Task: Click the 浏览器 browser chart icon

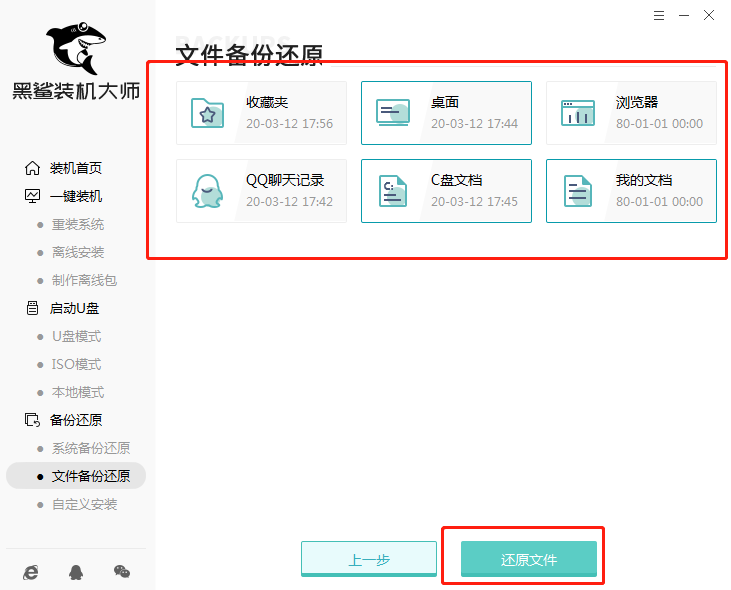Action: click(577, 113)
